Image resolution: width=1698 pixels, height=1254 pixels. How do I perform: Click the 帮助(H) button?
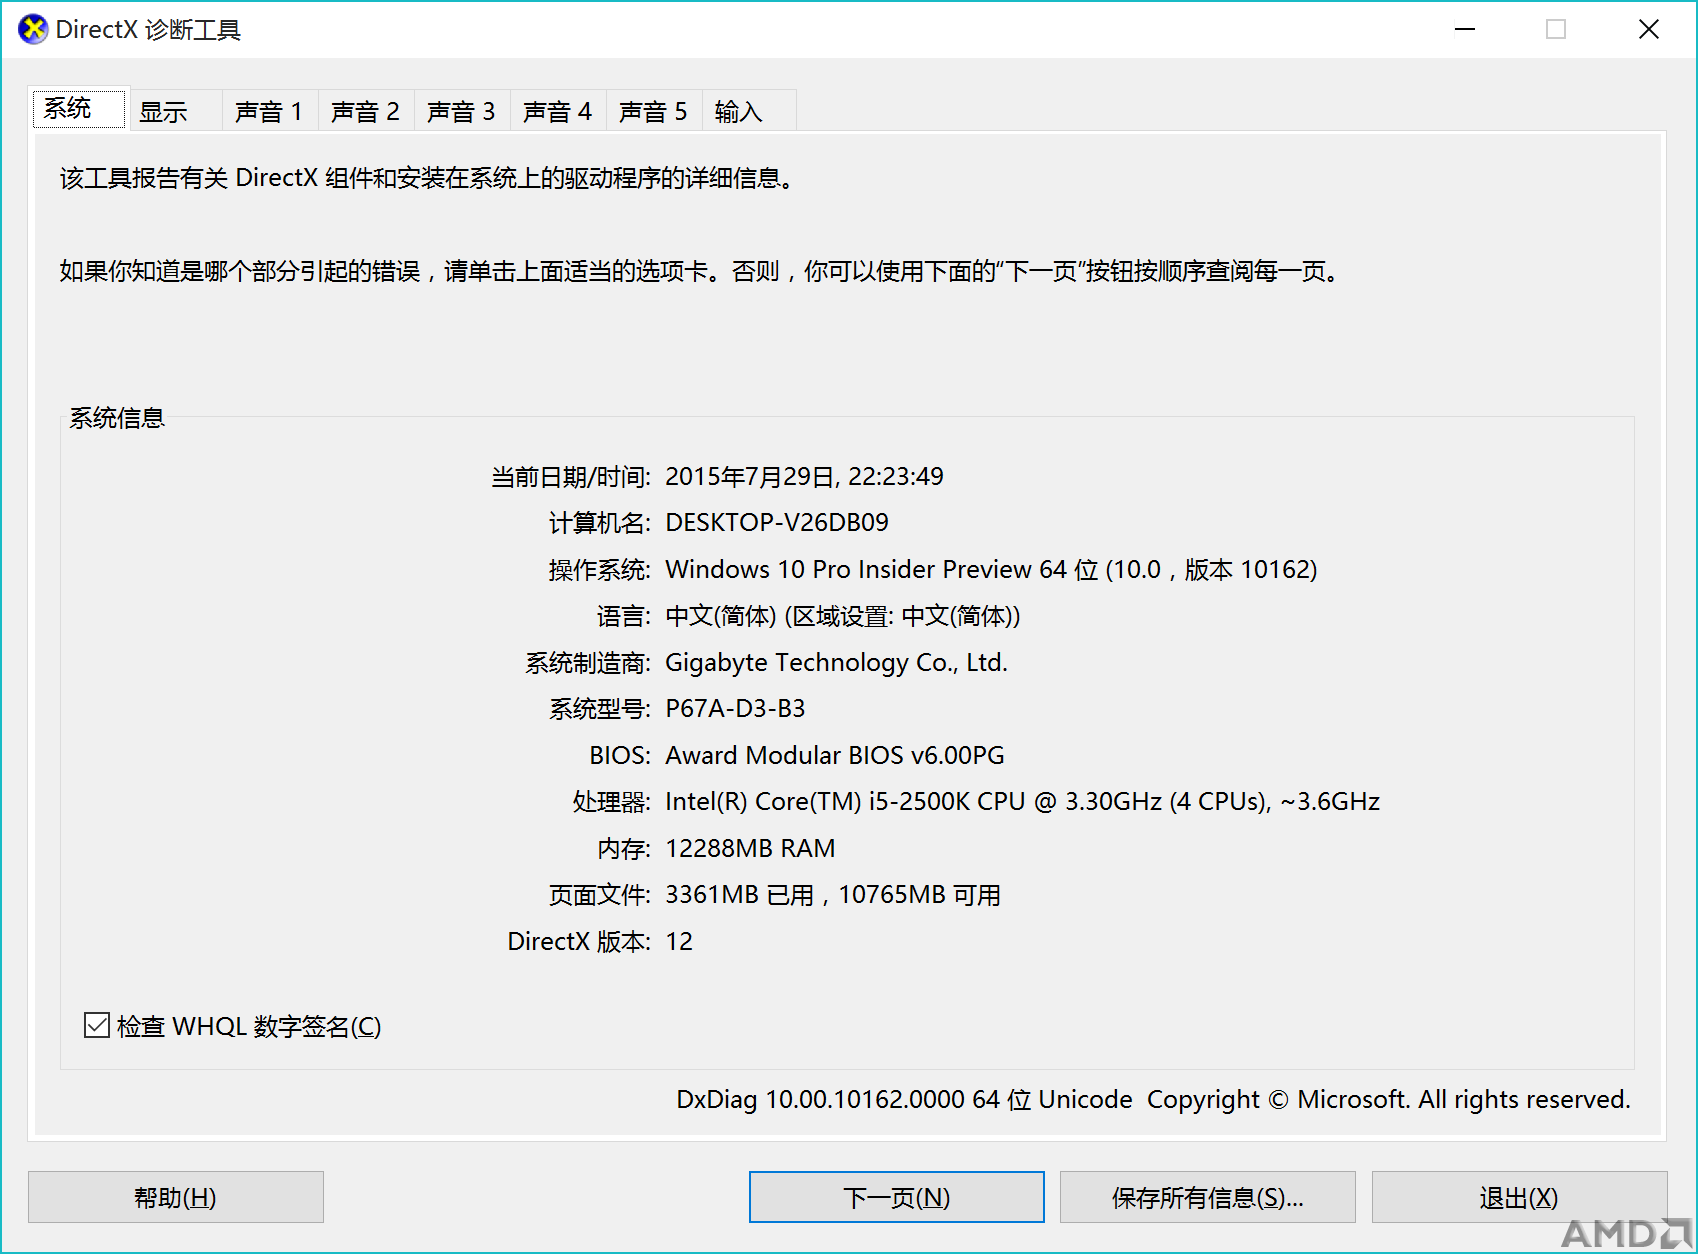pos(176,1197)
